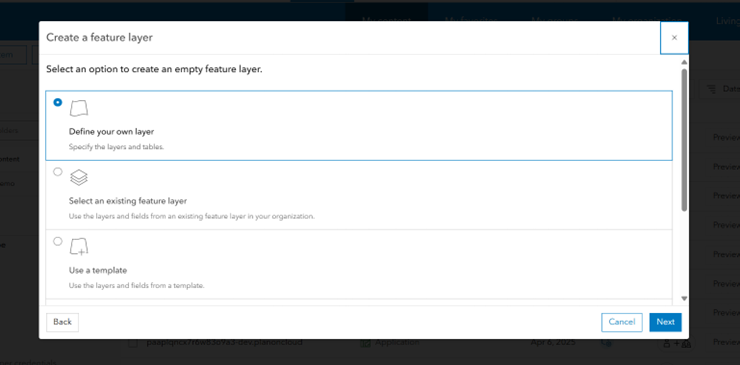Click the dialog scrollbar down arrow
Viewport: 740px width, 365px height.
(x=684, y=298)
